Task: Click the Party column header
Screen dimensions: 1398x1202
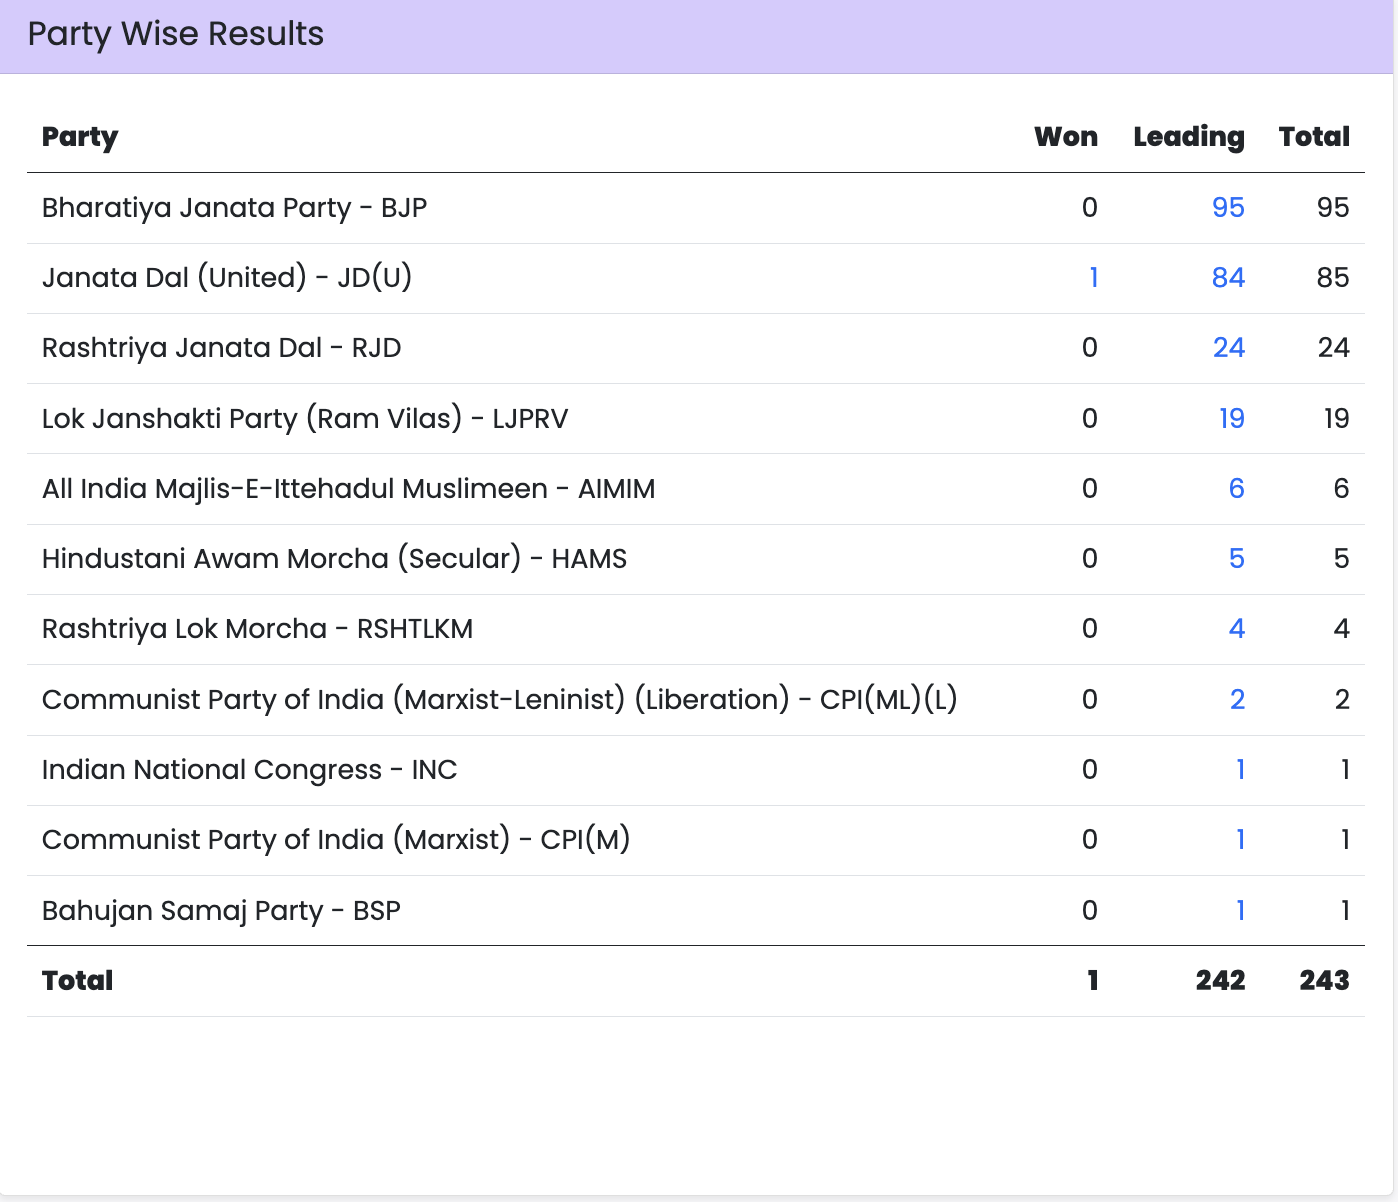Action: 80,137
